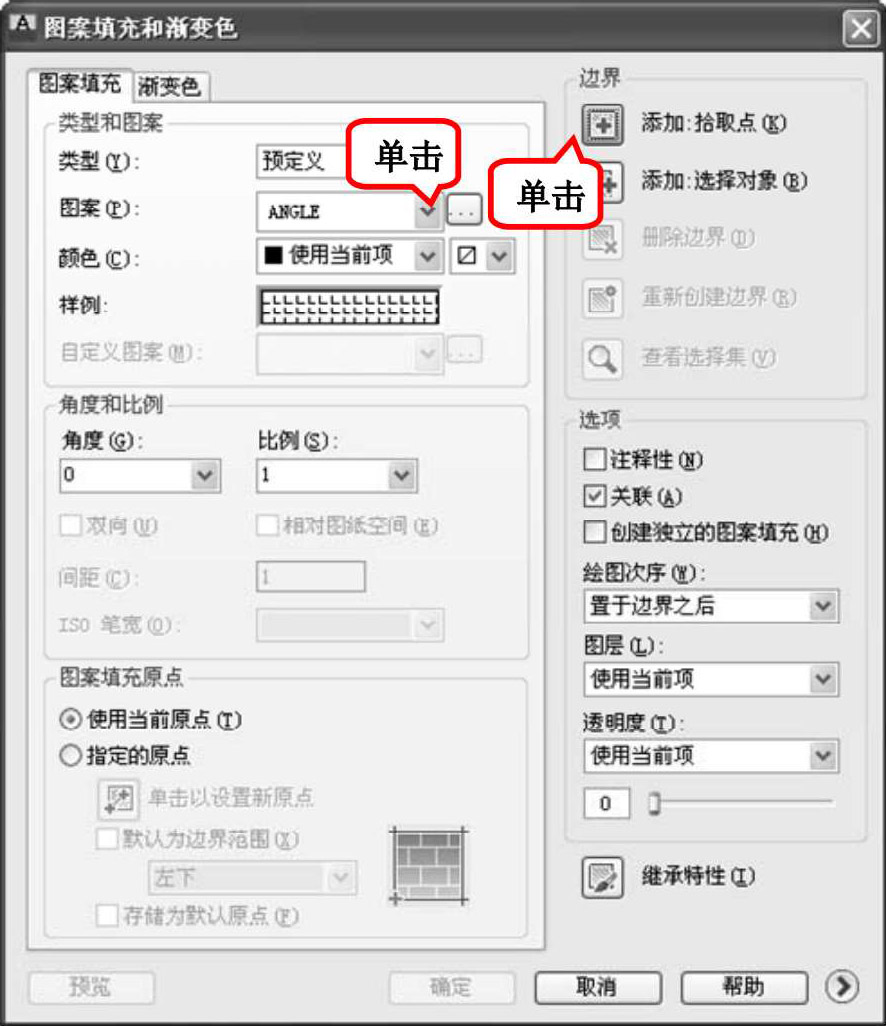Expand the dialog with the arrow button
The width and height of the screenshot is (886, 1026).
[842, 986]
